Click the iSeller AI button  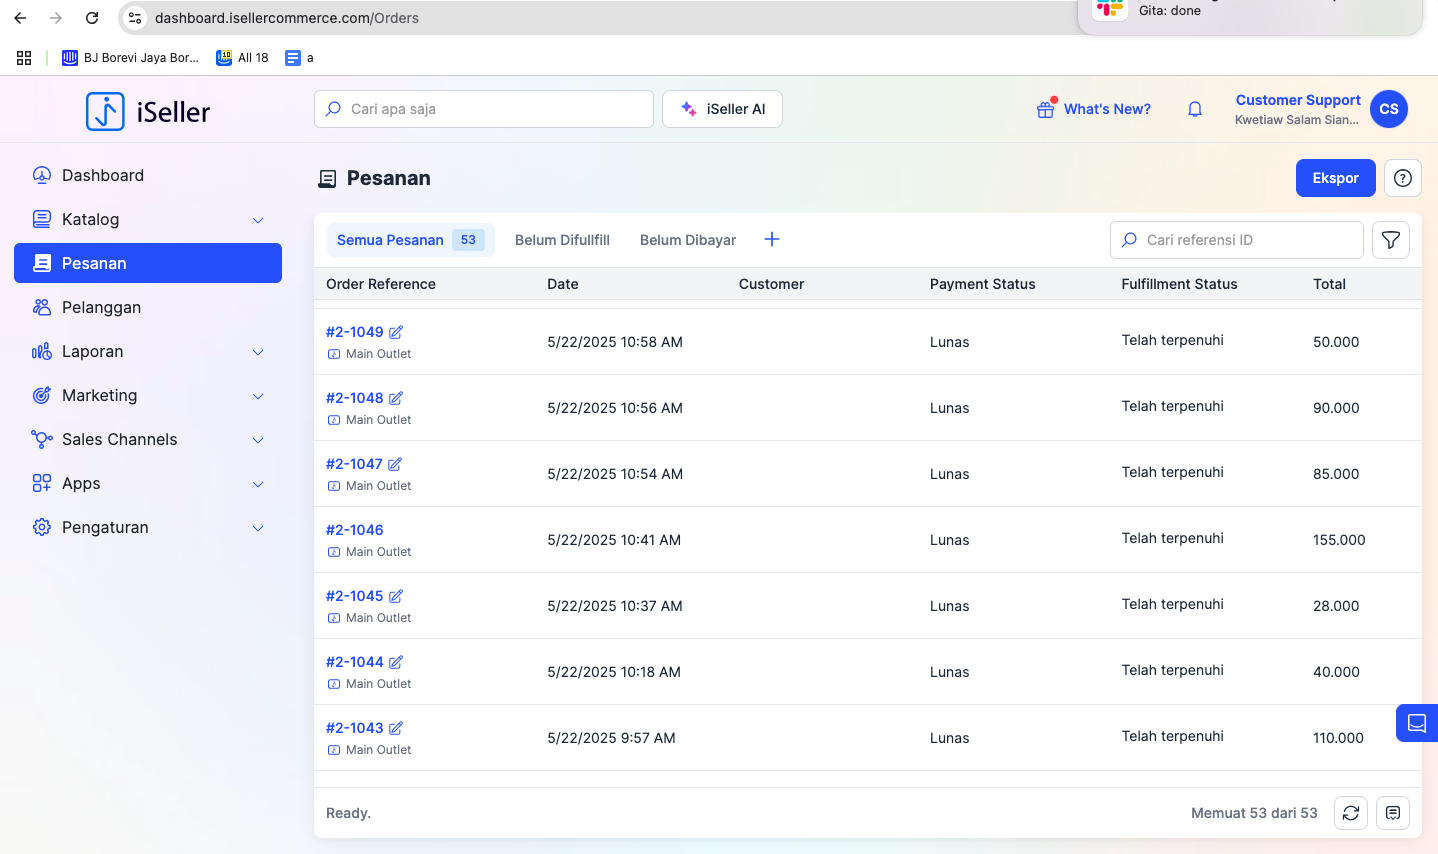[722, 109]
